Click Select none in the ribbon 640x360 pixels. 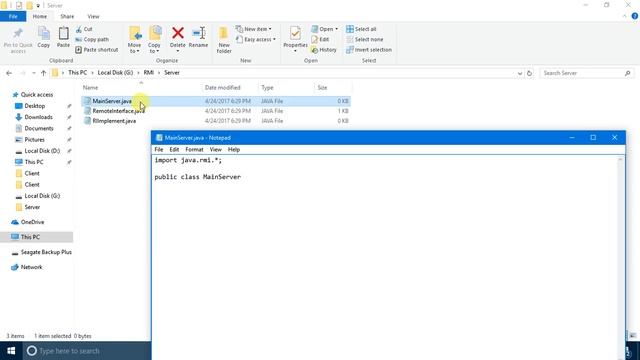364,39
